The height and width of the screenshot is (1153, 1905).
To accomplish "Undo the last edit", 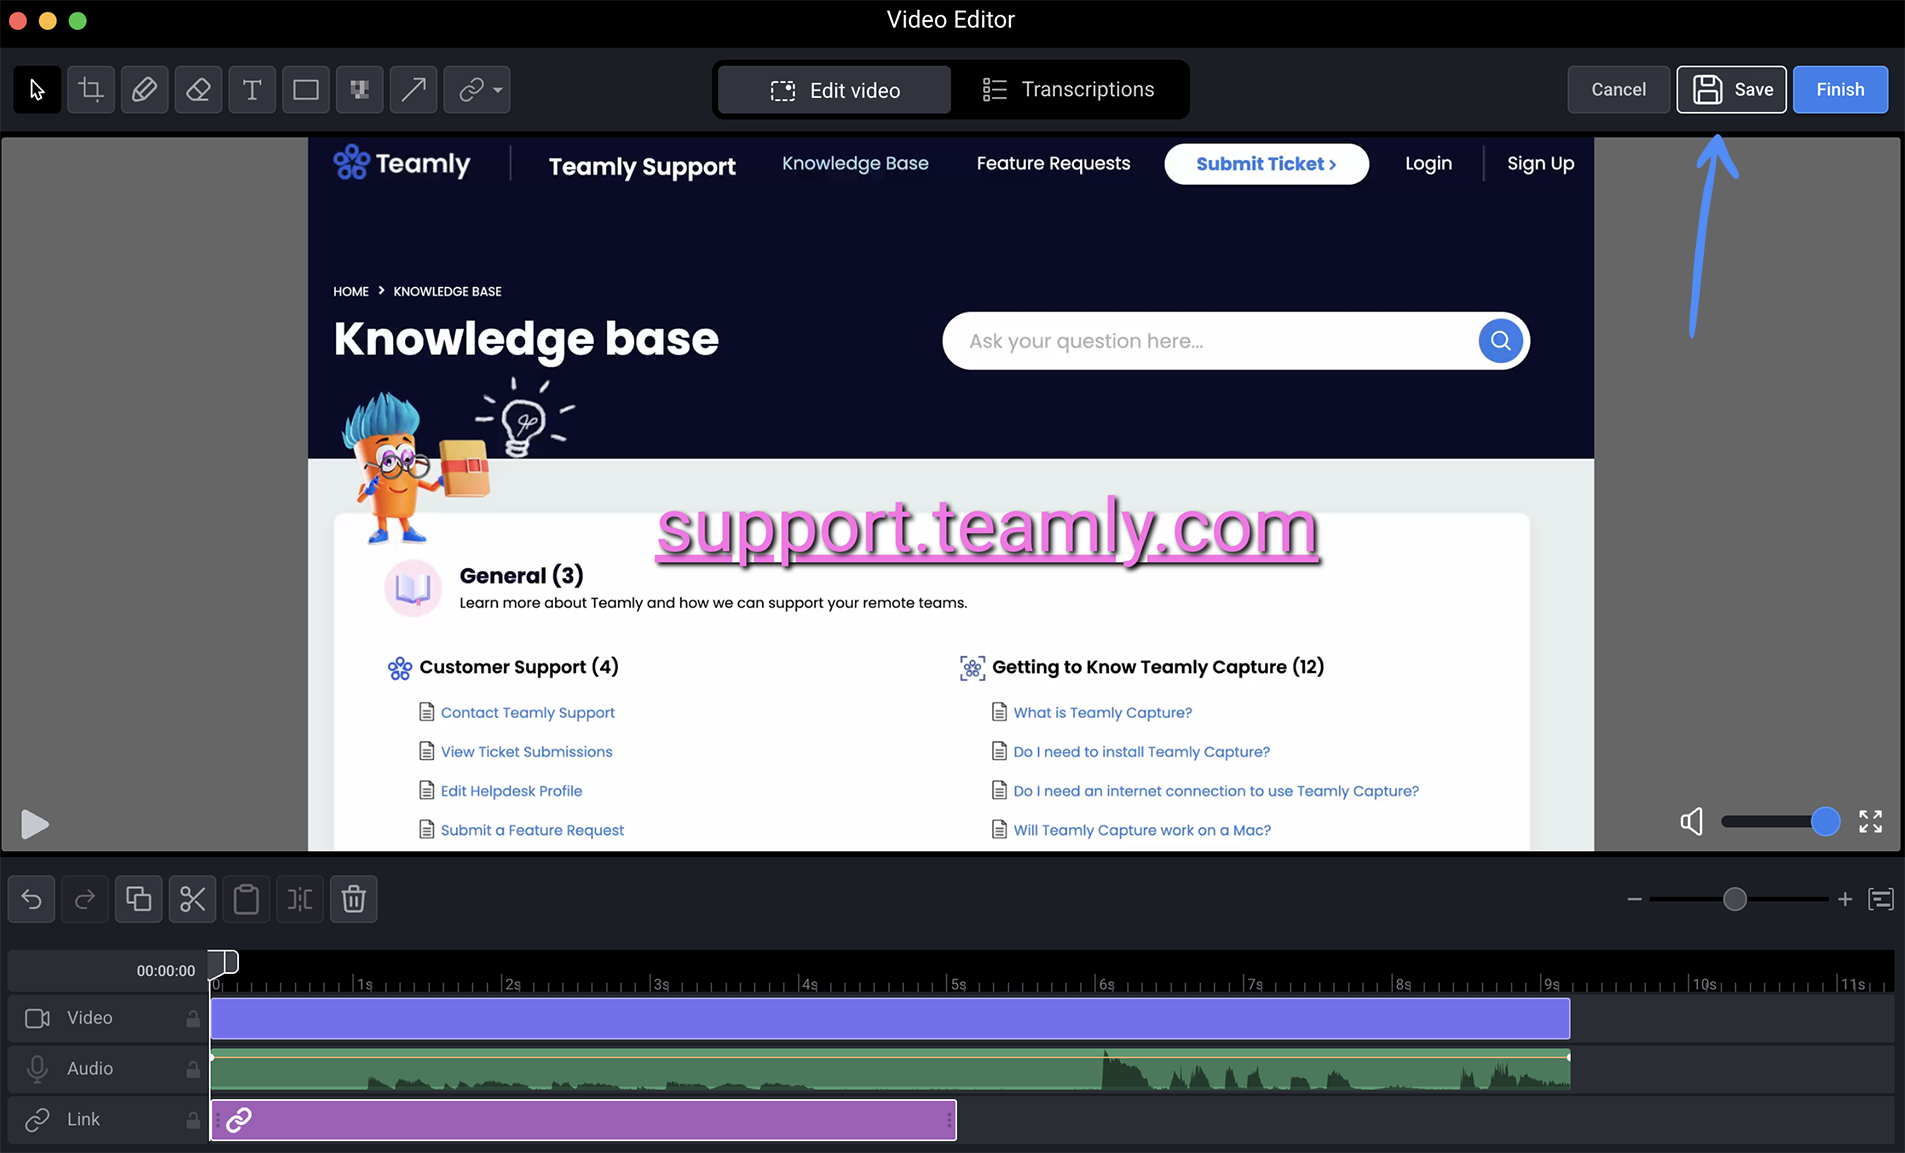I will click(x=31, y=899).
